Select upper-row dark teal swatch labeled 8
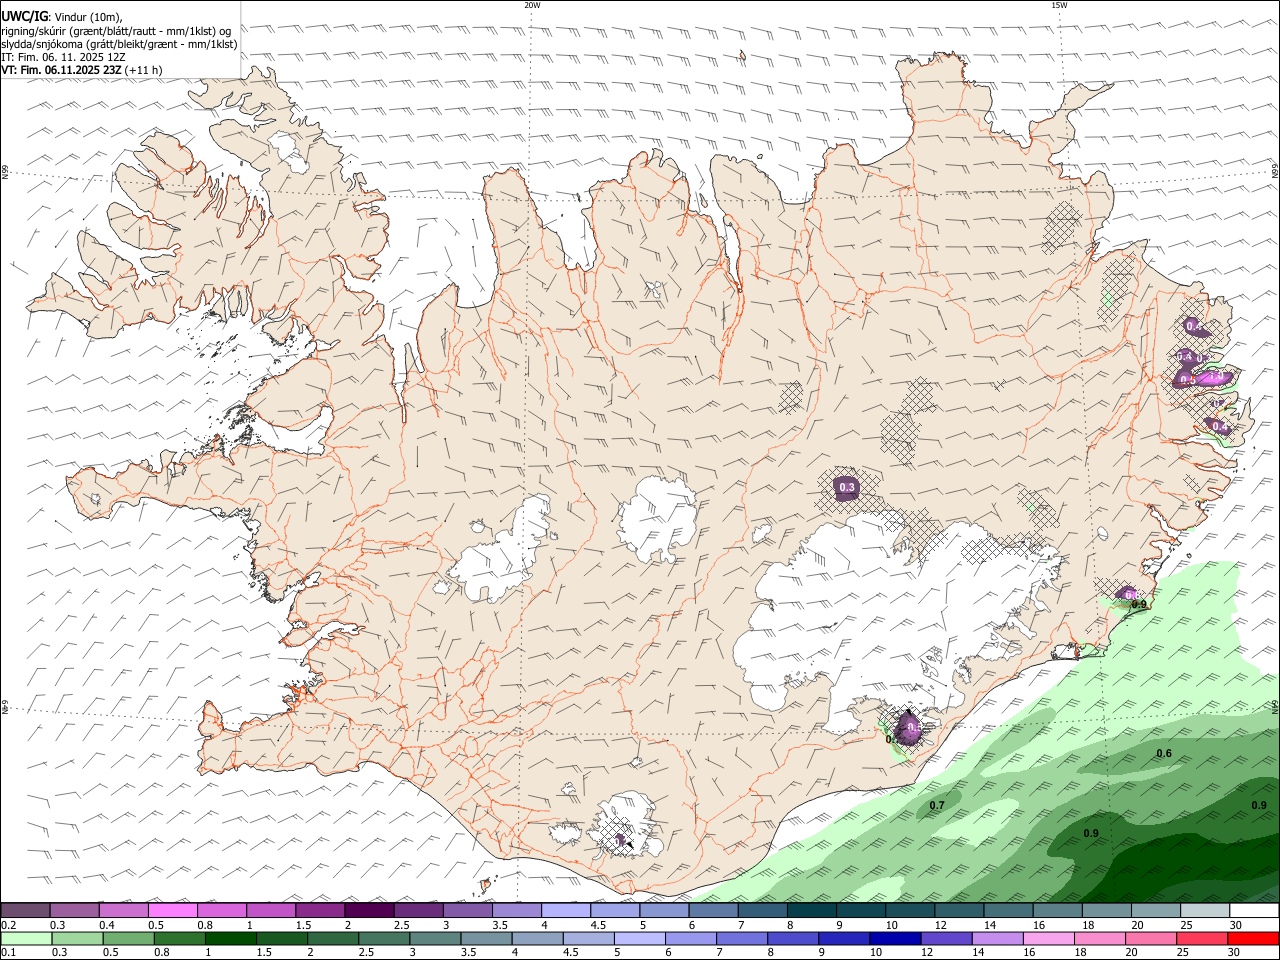Viewport: 1280px width, 960px height. 812,910
